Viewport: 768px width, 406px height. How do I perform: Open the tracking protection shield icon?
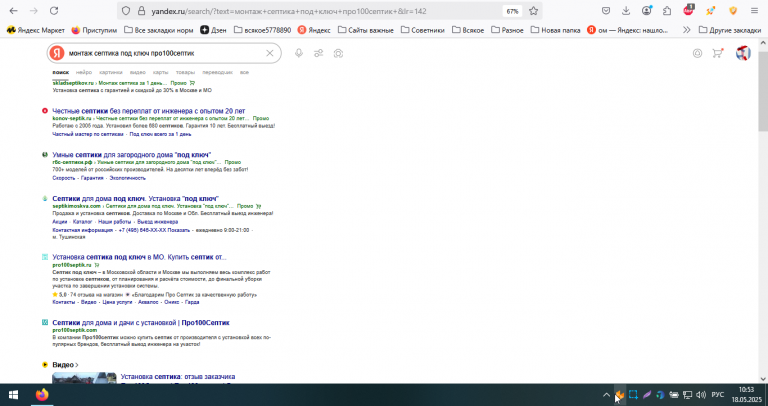(x=126, y=11)
